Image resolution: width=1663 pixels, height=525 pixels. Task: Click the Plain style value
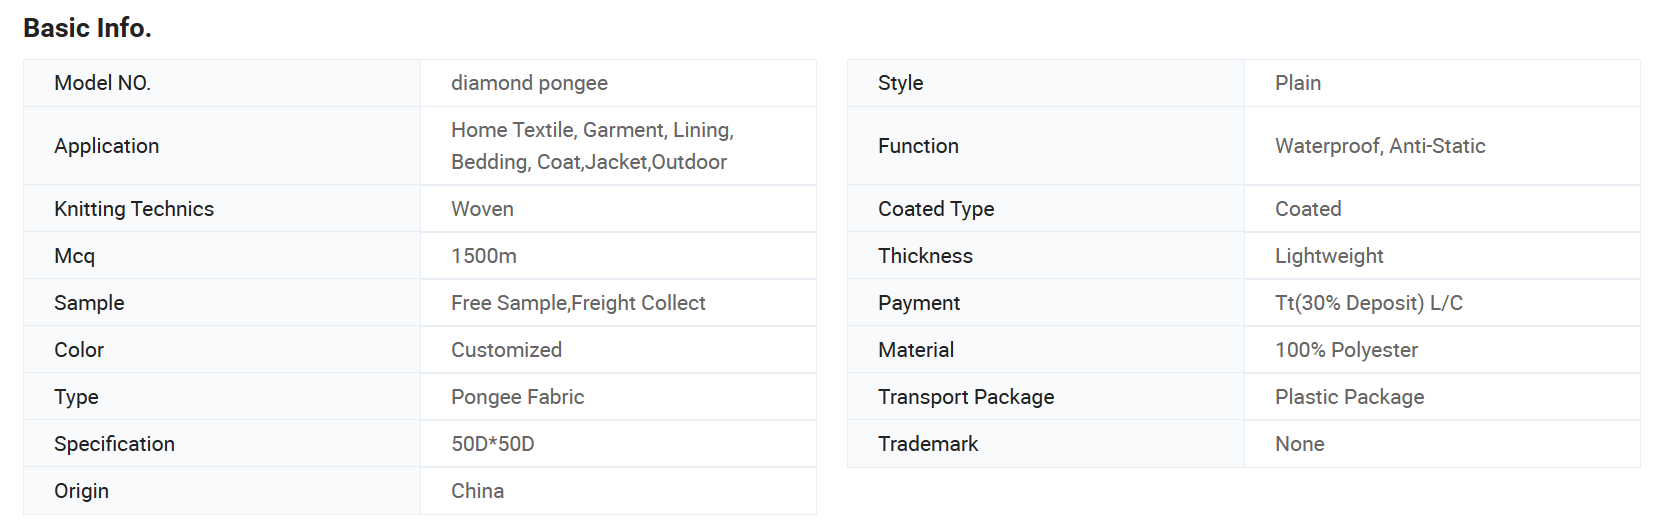(1298, 83)
